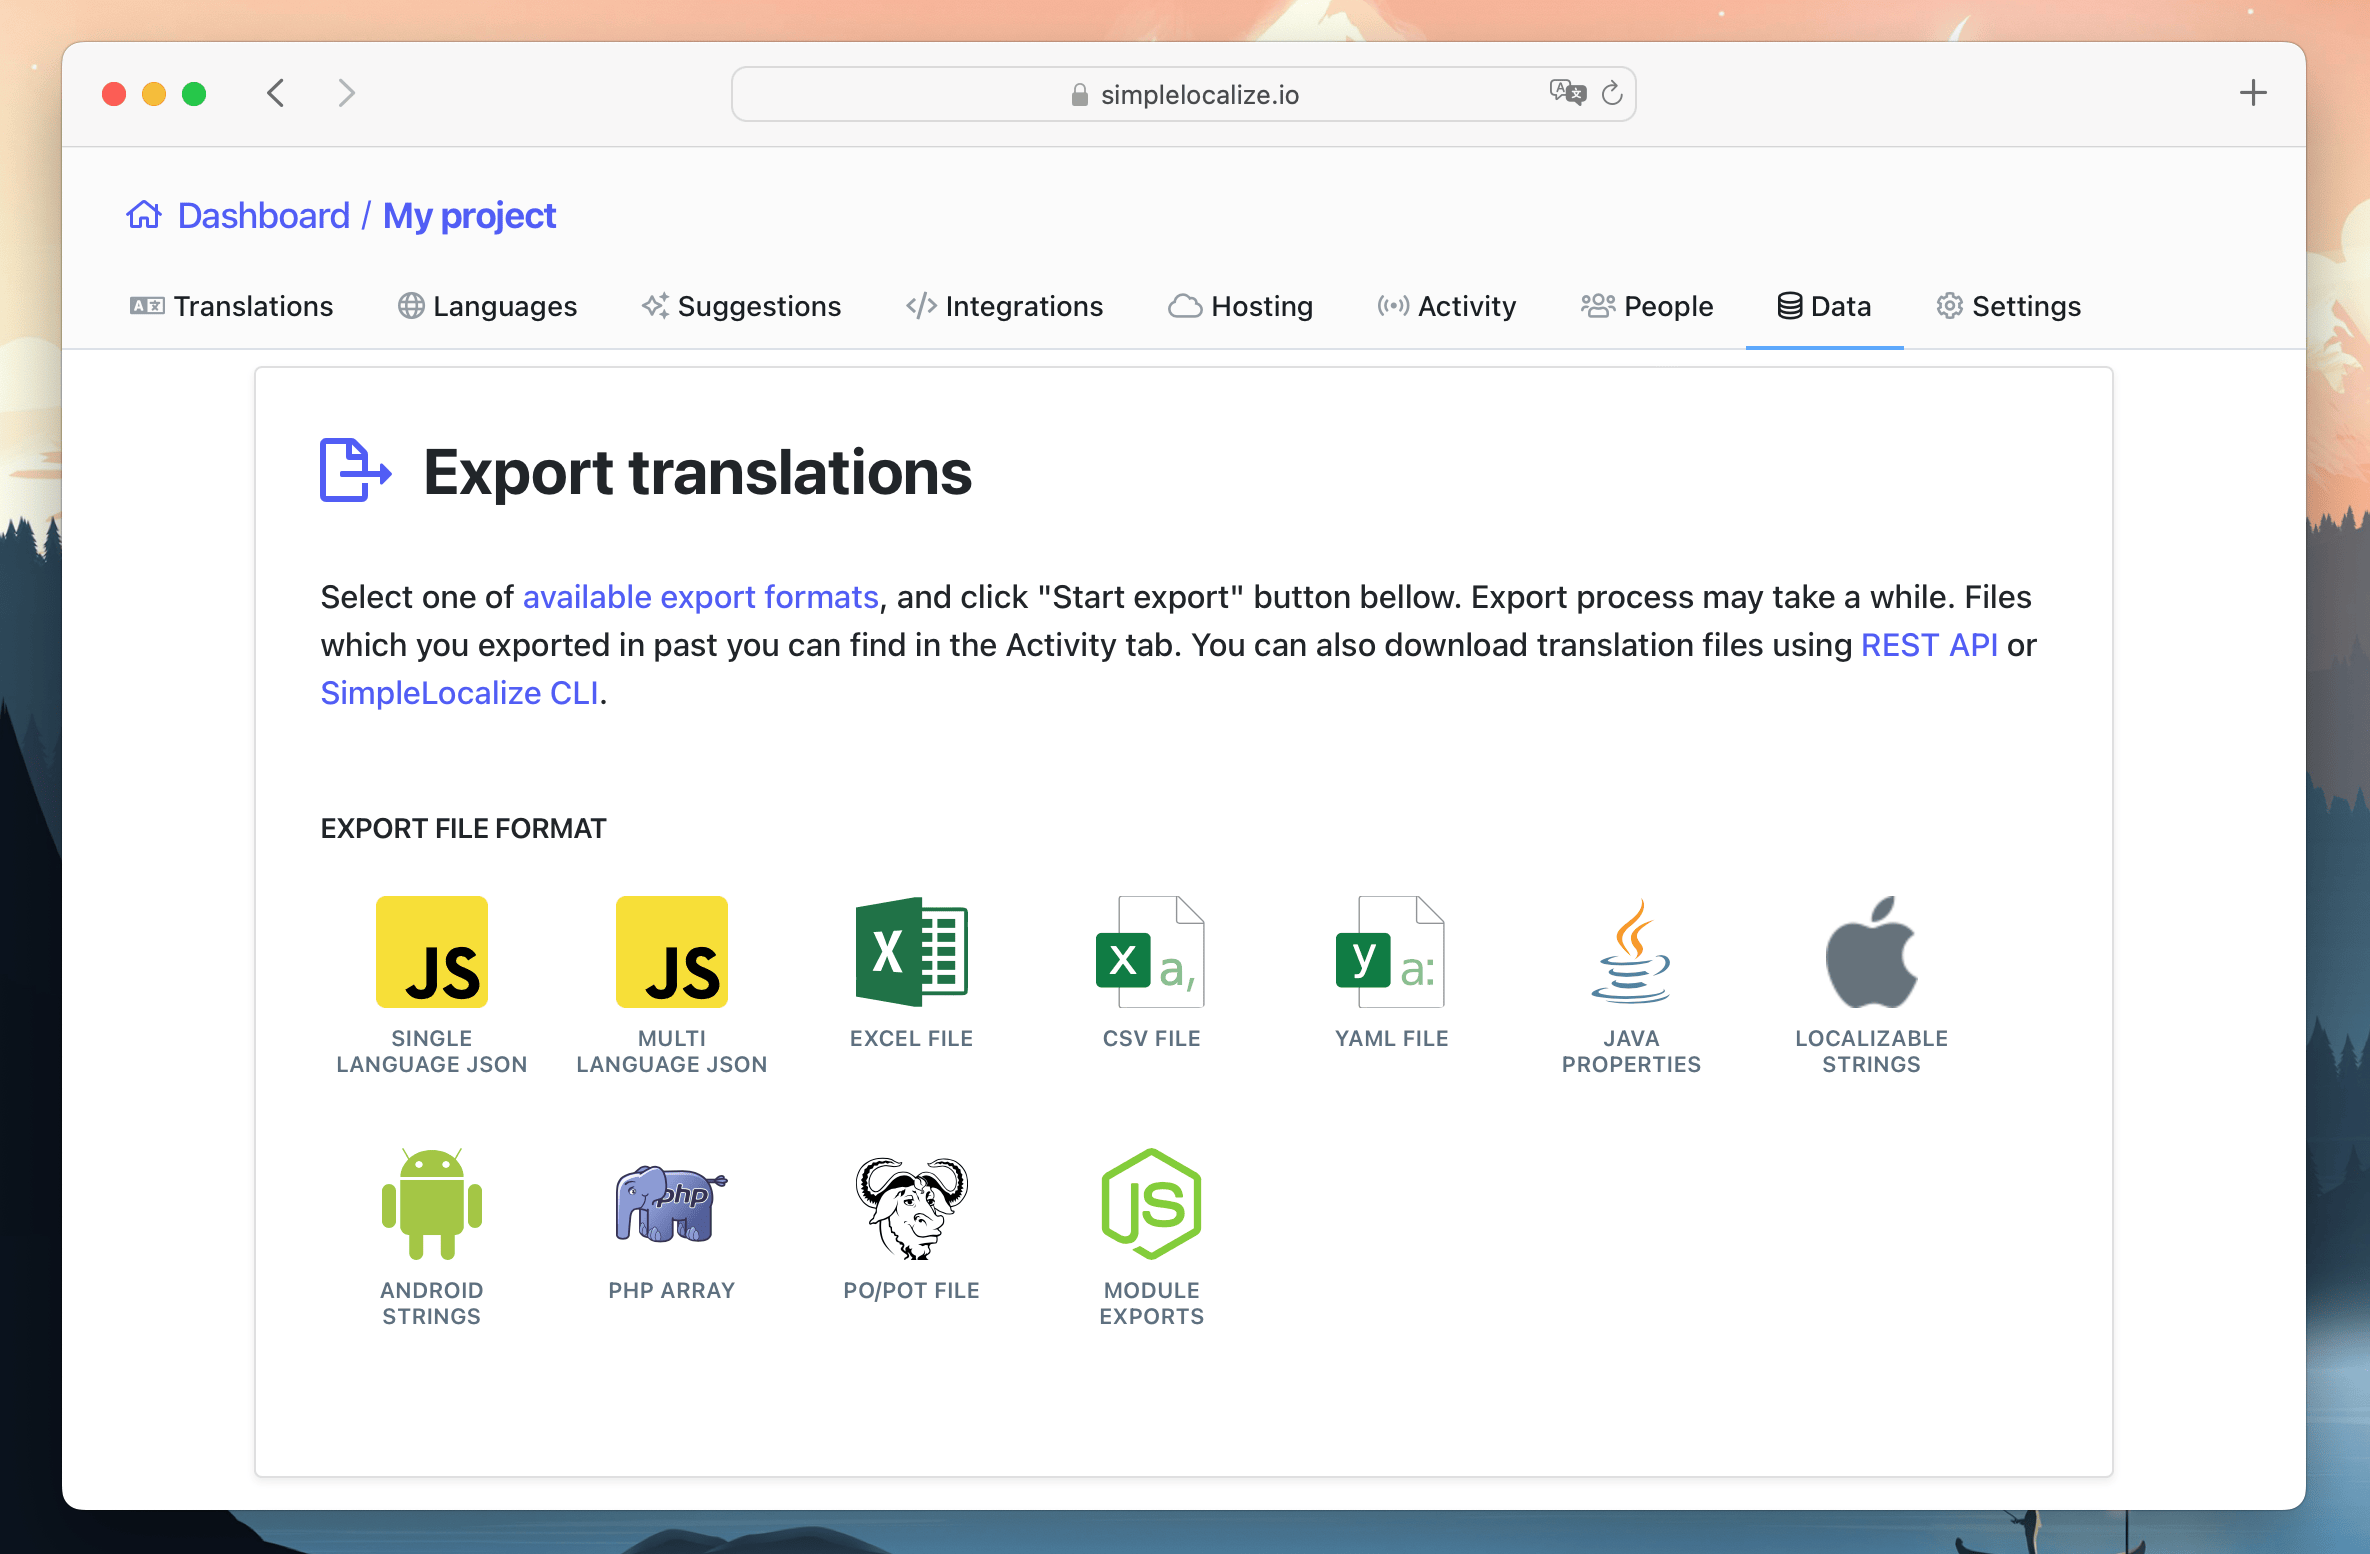Go back with the browser back arrow
Screen dimensions: 2370x1554
point(277,93)
